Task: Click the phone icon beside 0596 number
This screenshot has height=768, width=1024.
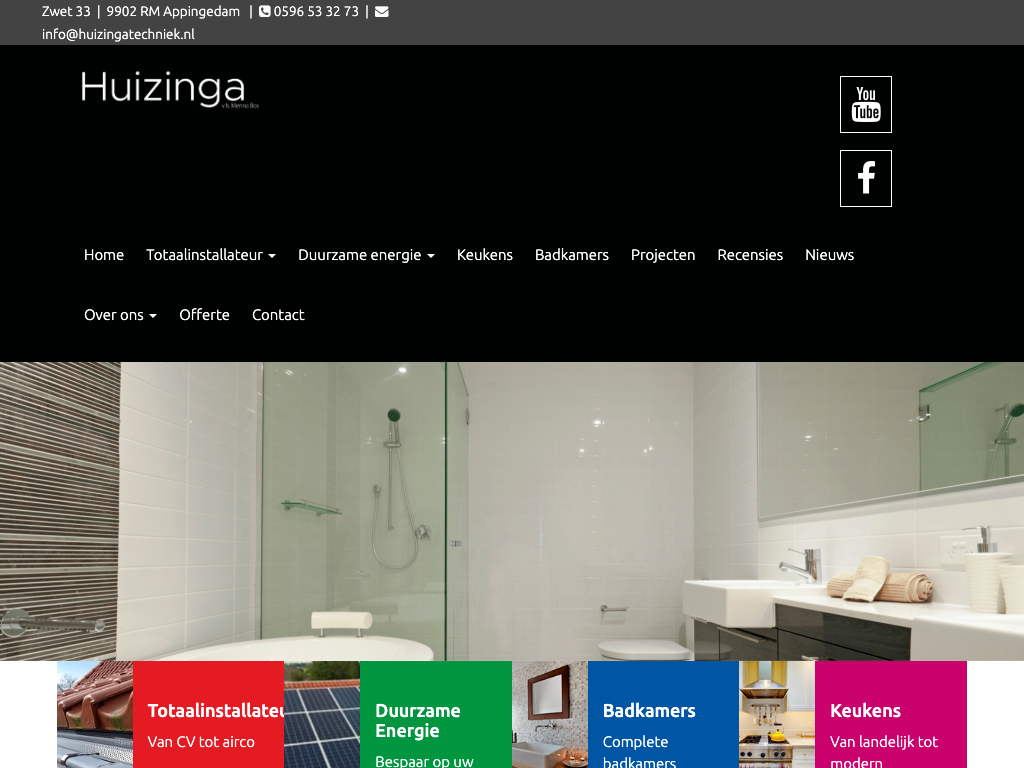Action: pyautogui.click(x=264, y=12)
